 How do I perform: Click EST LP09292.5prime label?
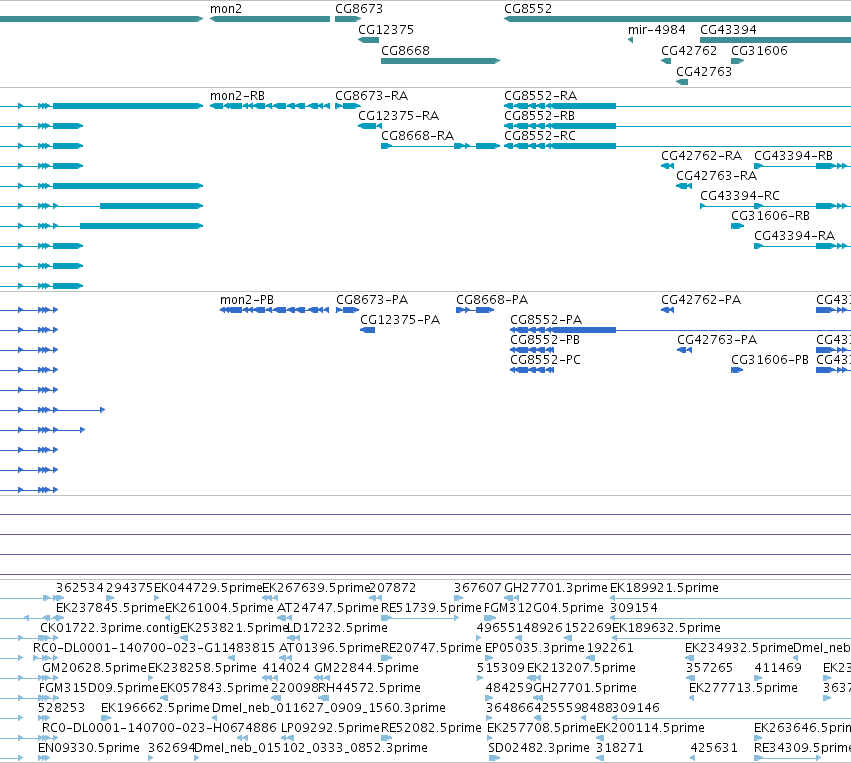coord(330,728)
